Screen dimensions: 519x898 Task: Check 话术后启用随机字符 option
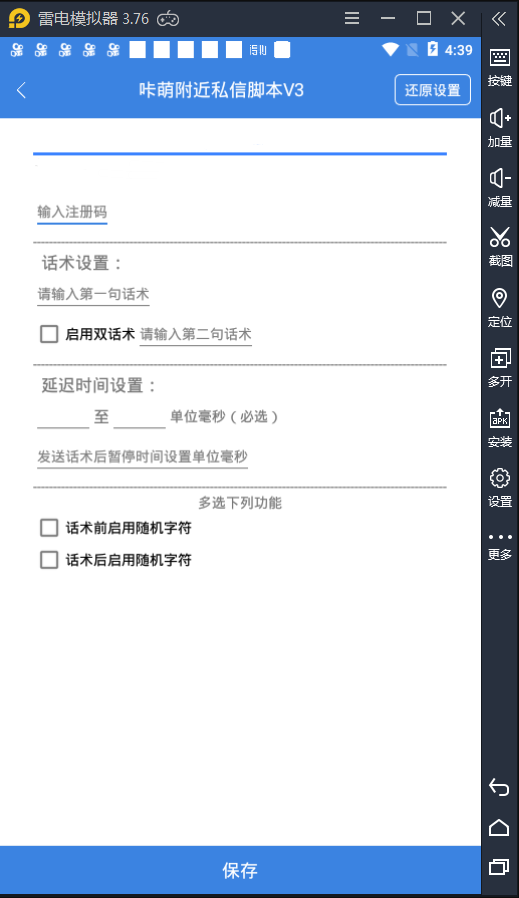point(49,560)
